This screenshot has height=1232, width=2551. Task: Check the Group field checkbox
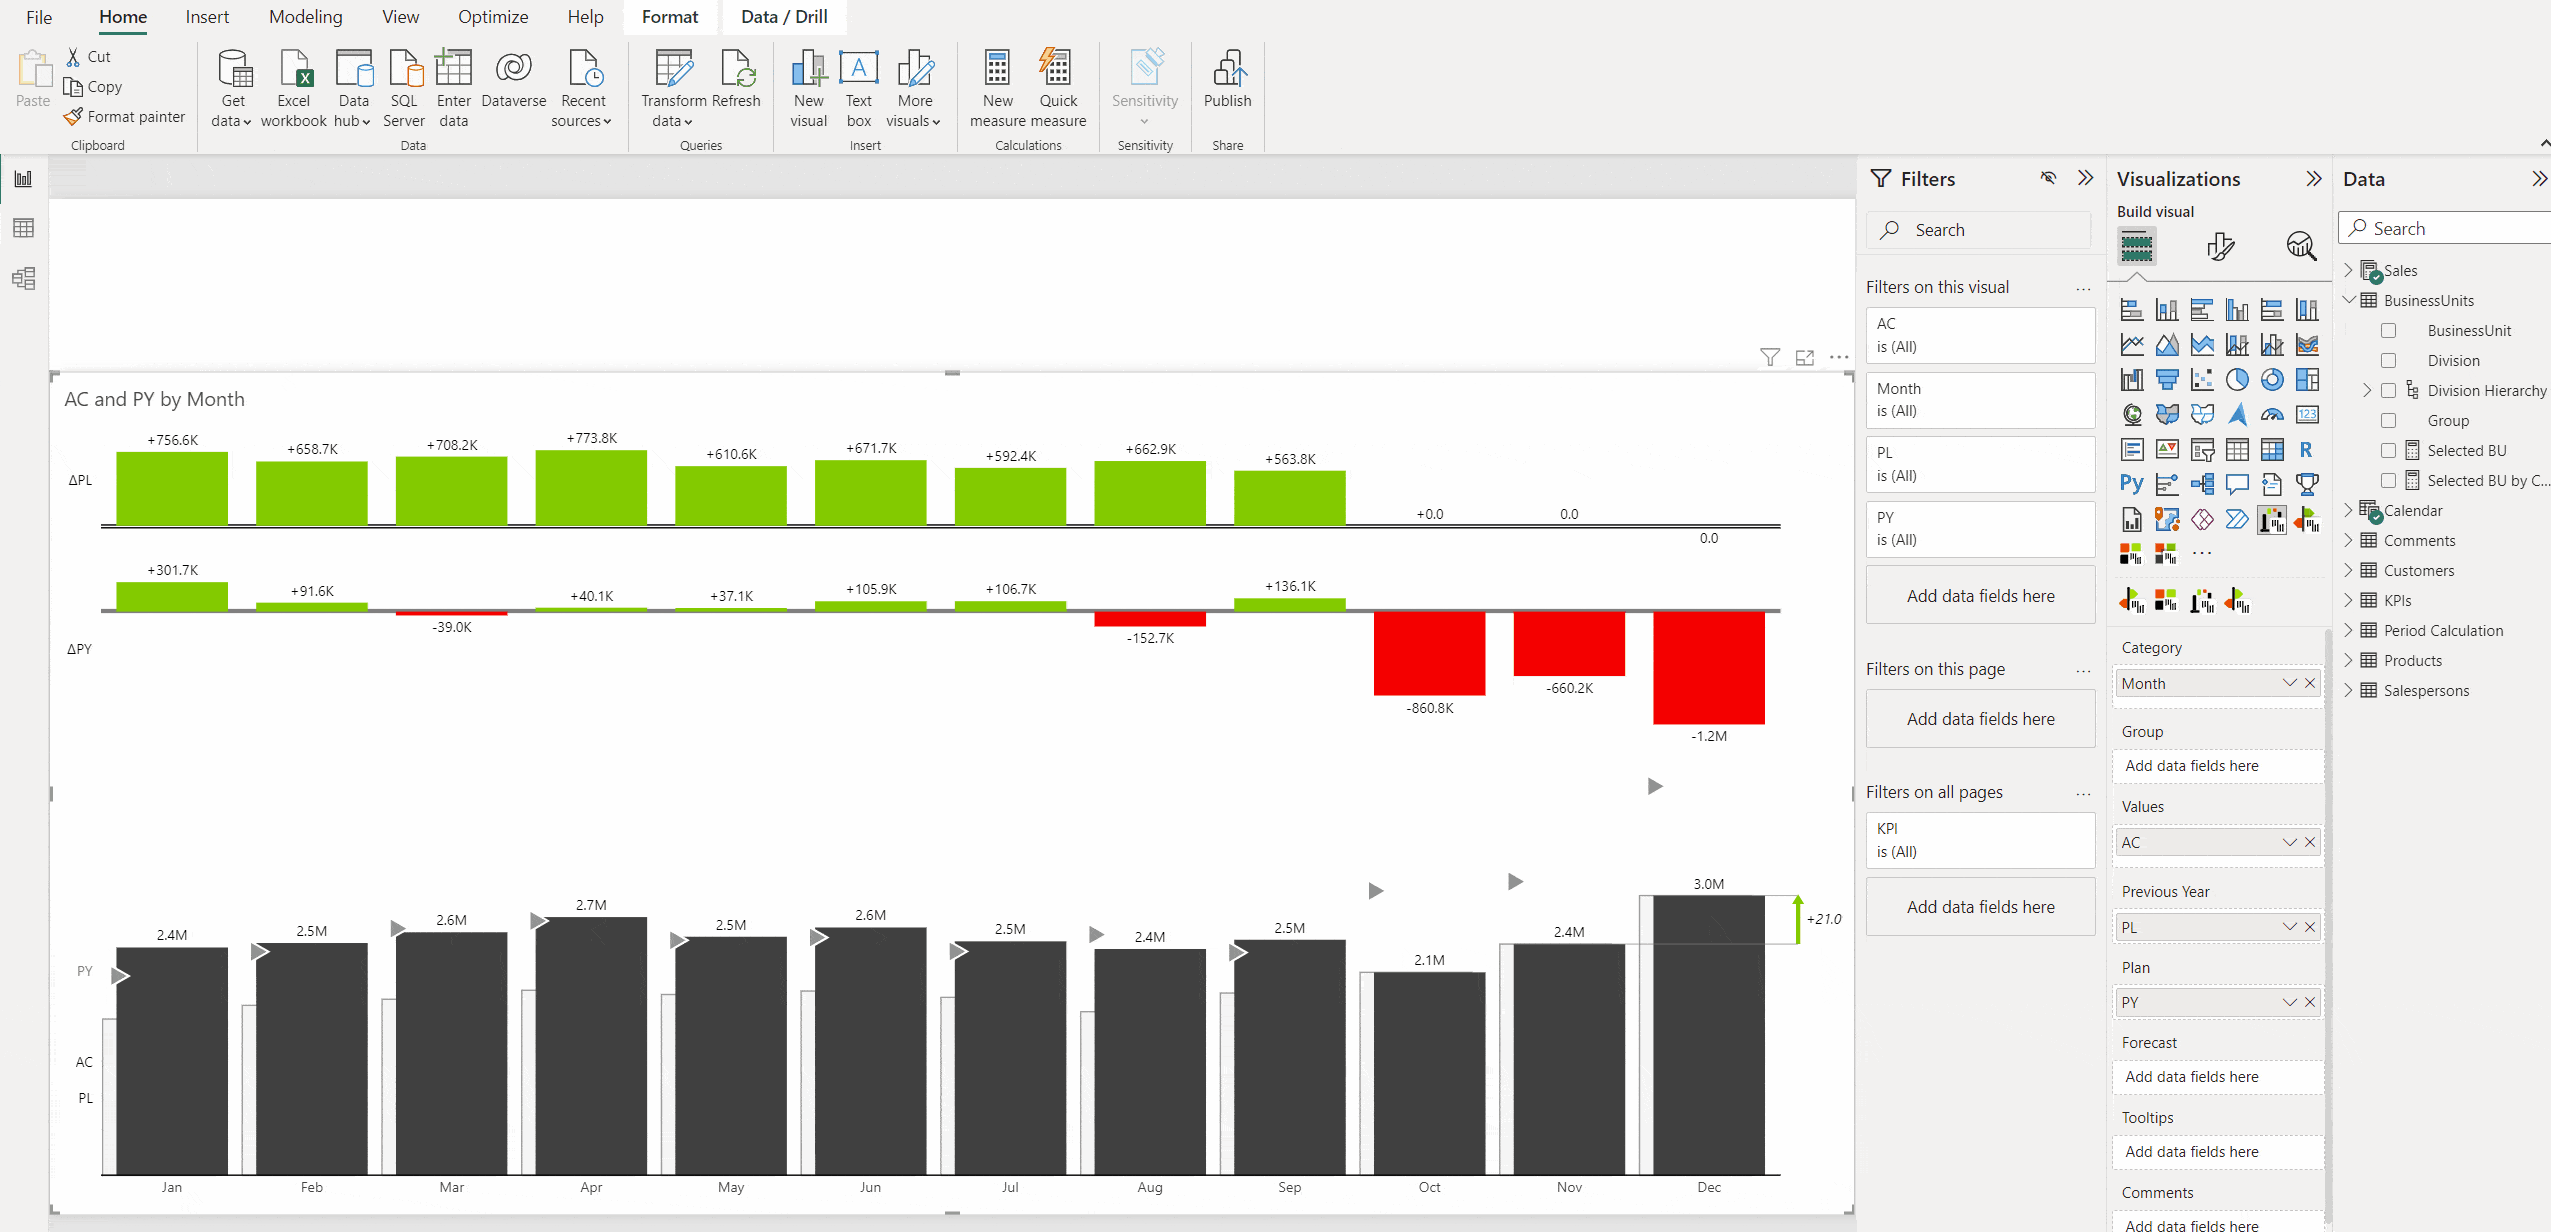(2390, 421)
